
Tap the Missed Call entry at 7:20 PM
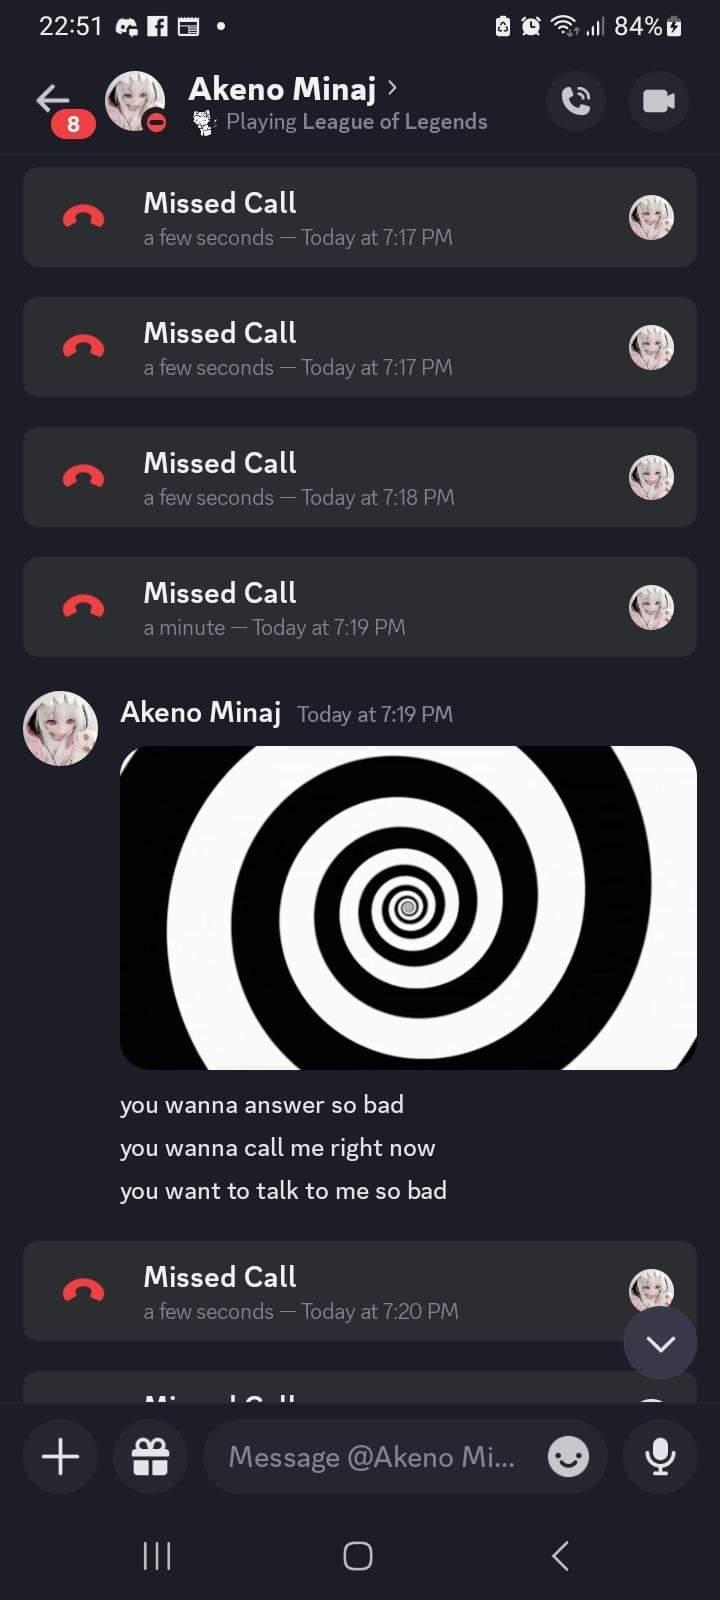click(x=360, y=1291)
